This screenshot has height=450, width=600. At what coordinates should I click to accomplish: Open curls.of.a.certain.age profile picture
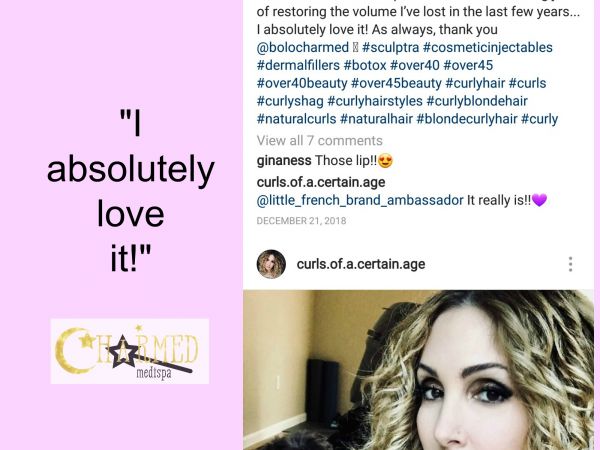271,264
